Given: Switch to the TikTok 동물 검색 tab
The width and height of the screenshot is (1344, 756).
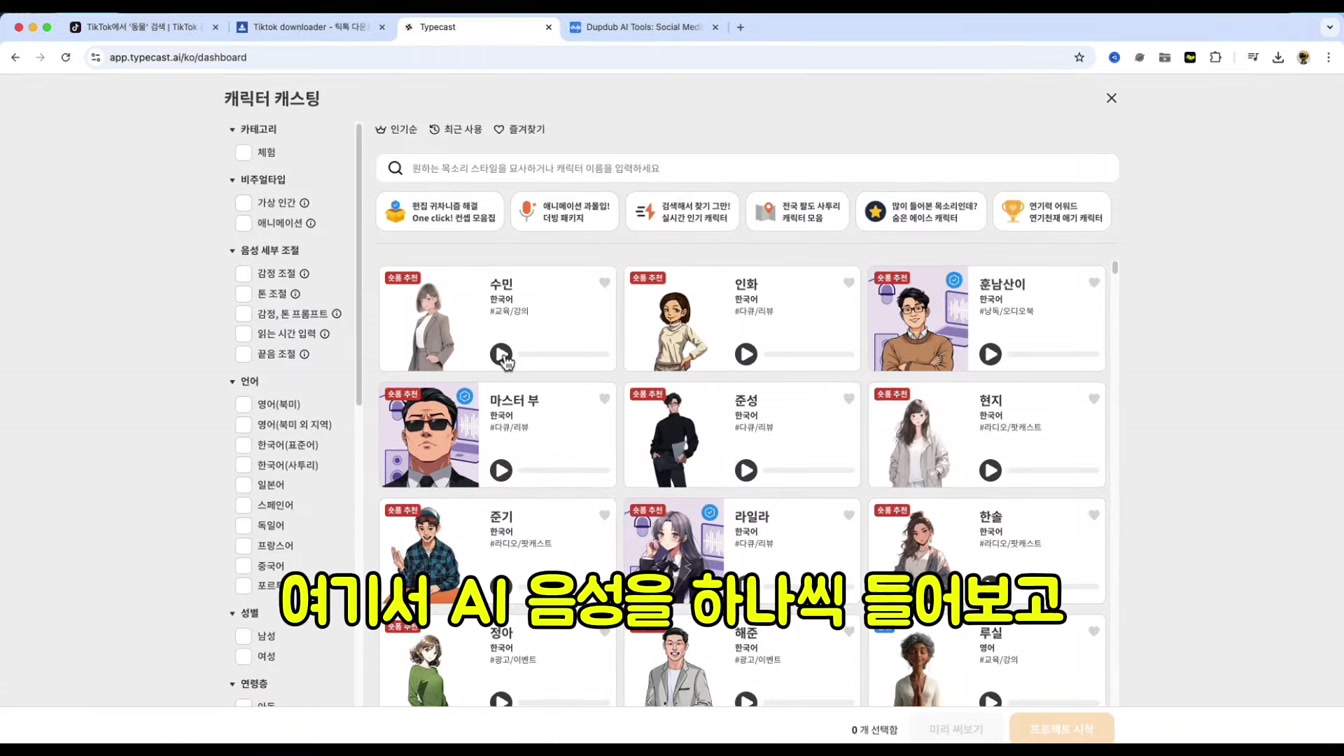Looking at the screenshot, I should click(143, 27).
